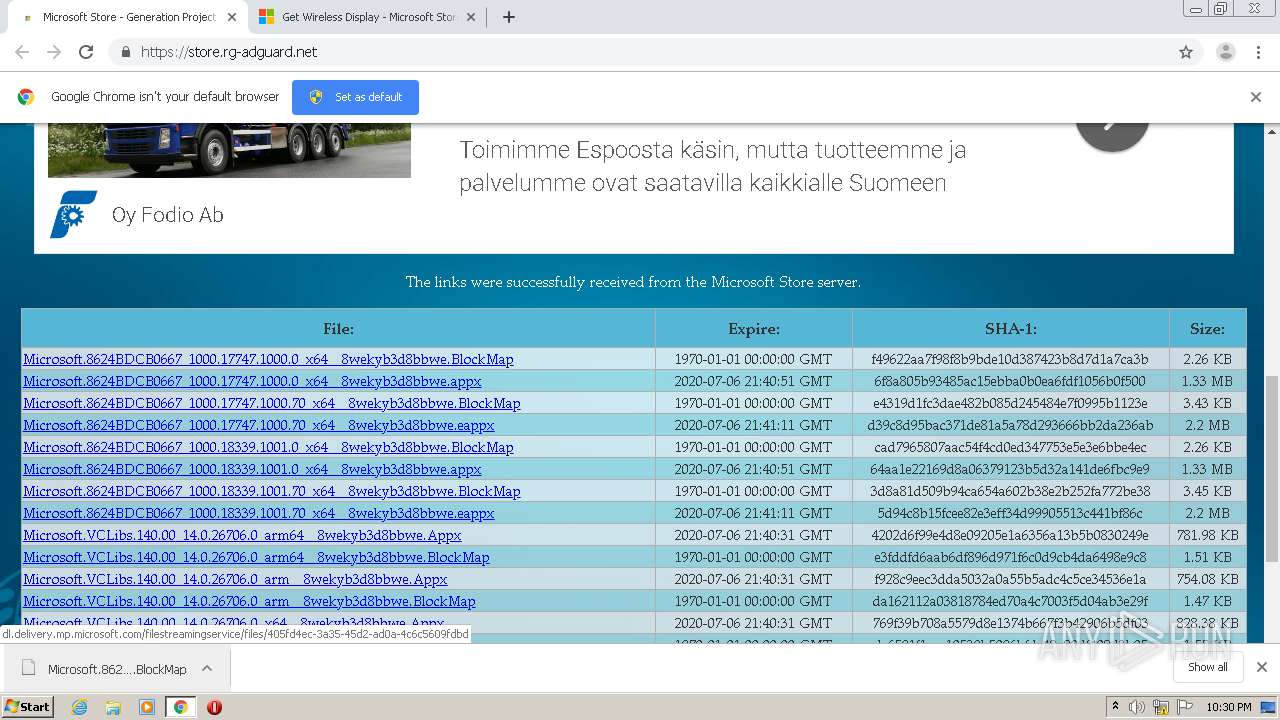Download 17747.1000.0_x64 appx file link
The width and height of the screenshot is (1280, 720).
click(252, 381)
